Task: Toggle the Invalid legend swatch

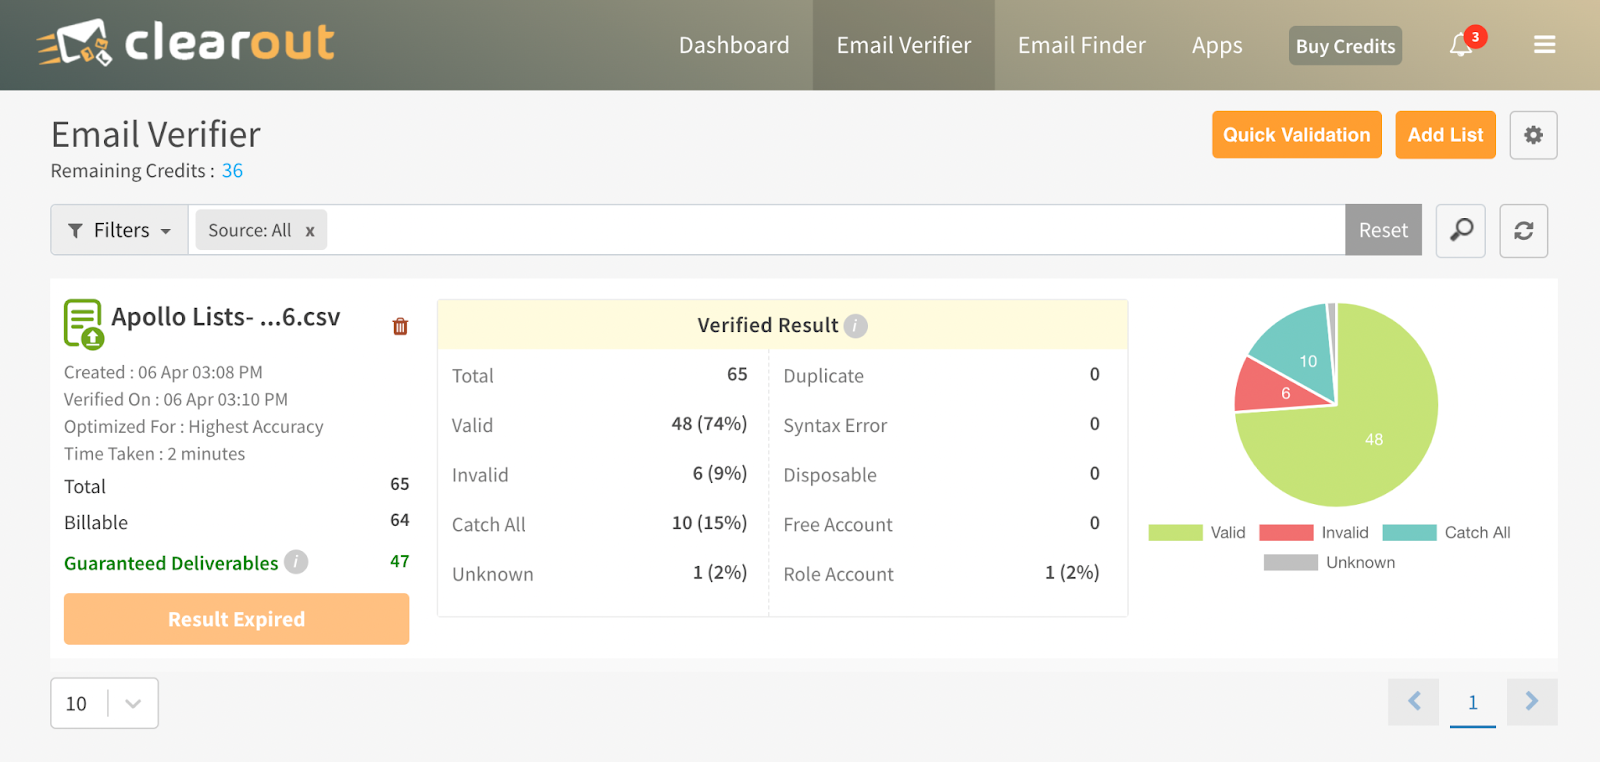Action: point(1286,533)
